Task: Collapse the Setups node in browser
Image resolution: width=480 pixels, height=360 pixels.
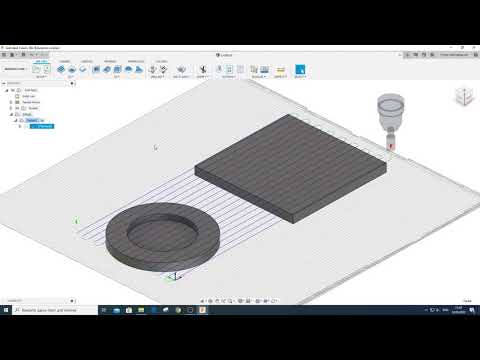Action: 11,114
